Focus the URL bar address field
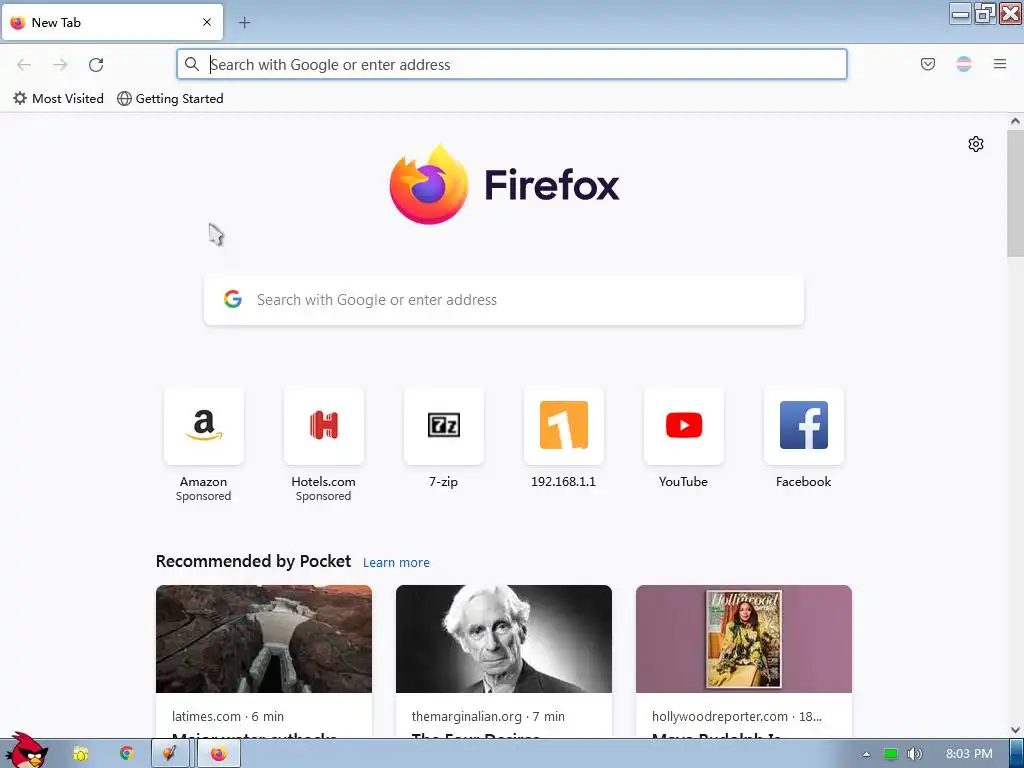The height and width of the screenshot is (768, 1024). click(512, 64)
